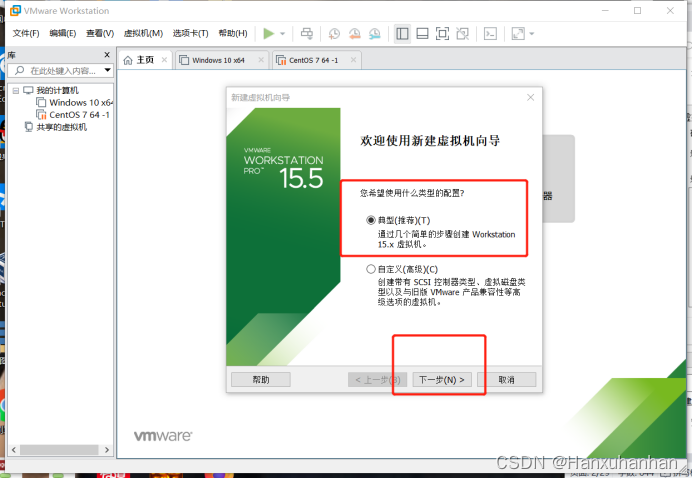Click the green power on play button
The width and height of the screenshot is (692, 479).
[268, 34]
